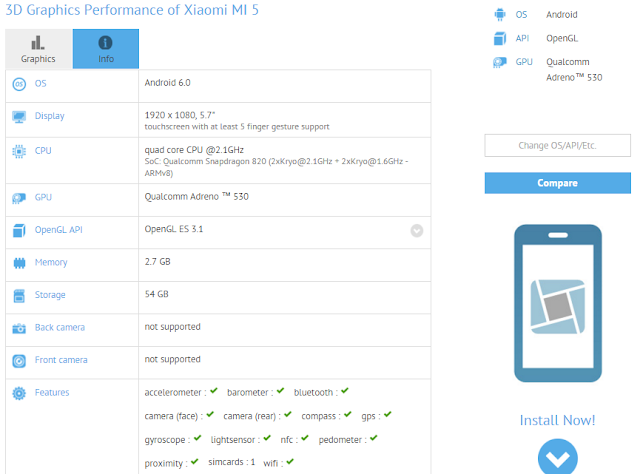Click the '54 GB' storage value
Screen dimensions: 640x474
pyautogui.click(x=156, y=294)
